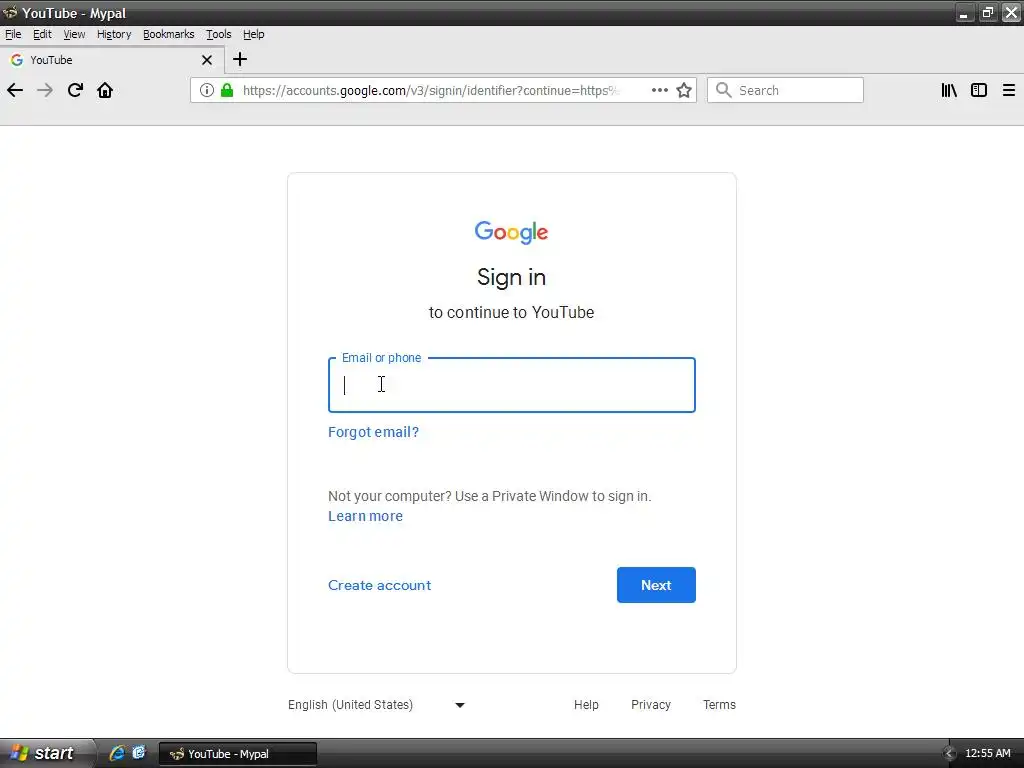This screenshot has width=1024, height=768.
Task: Open the File menu
Action: tap(13, 34)
